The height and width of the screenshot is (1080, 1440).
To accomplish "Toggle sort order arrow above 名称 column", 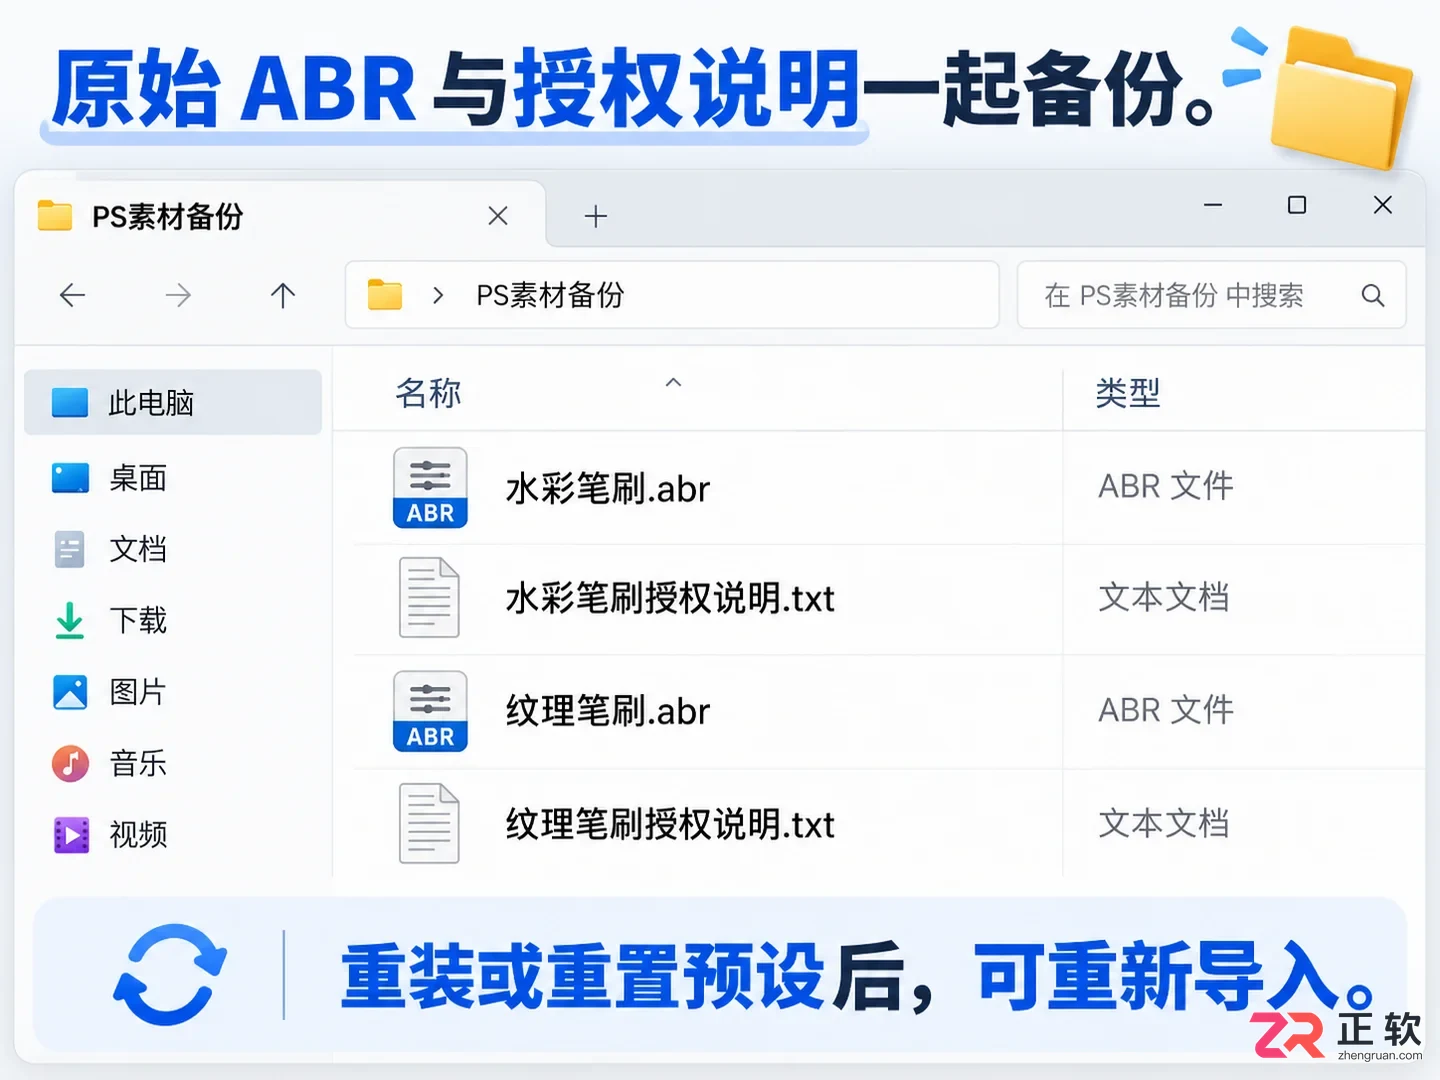I will (674, 382).
